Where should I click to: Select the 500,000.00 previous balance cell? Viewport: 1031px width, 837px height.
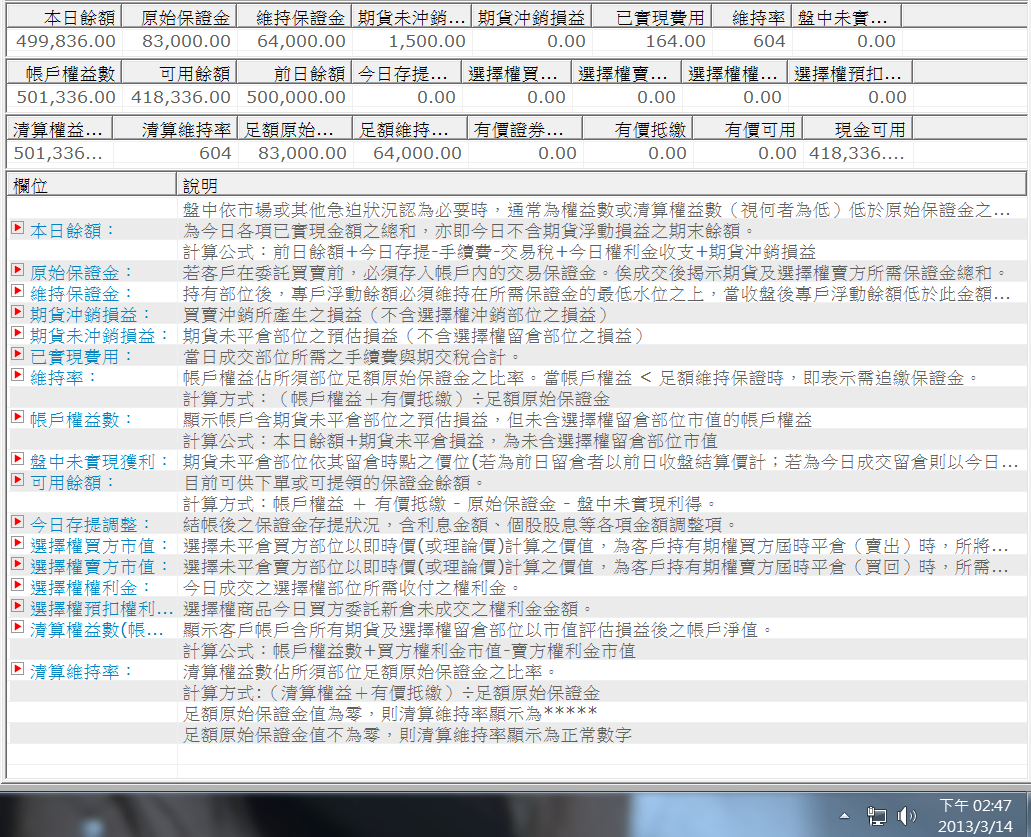point(295,97)
